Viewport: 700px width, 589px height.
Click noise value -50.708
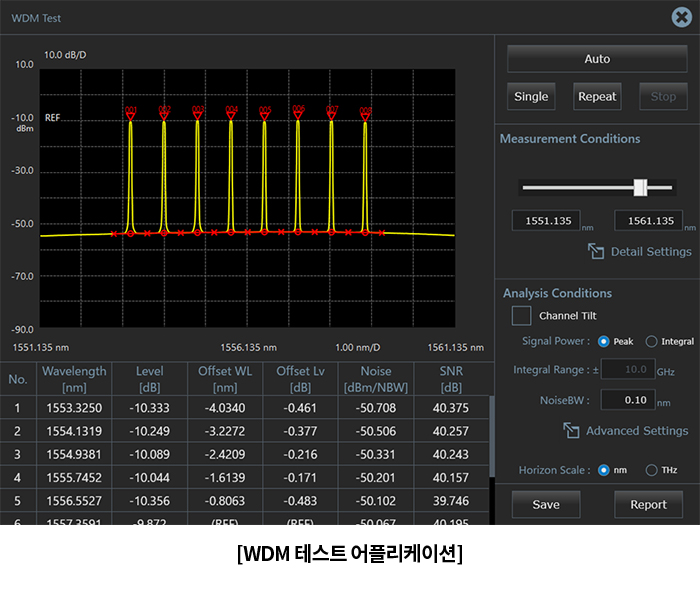[x=376, y=408]
